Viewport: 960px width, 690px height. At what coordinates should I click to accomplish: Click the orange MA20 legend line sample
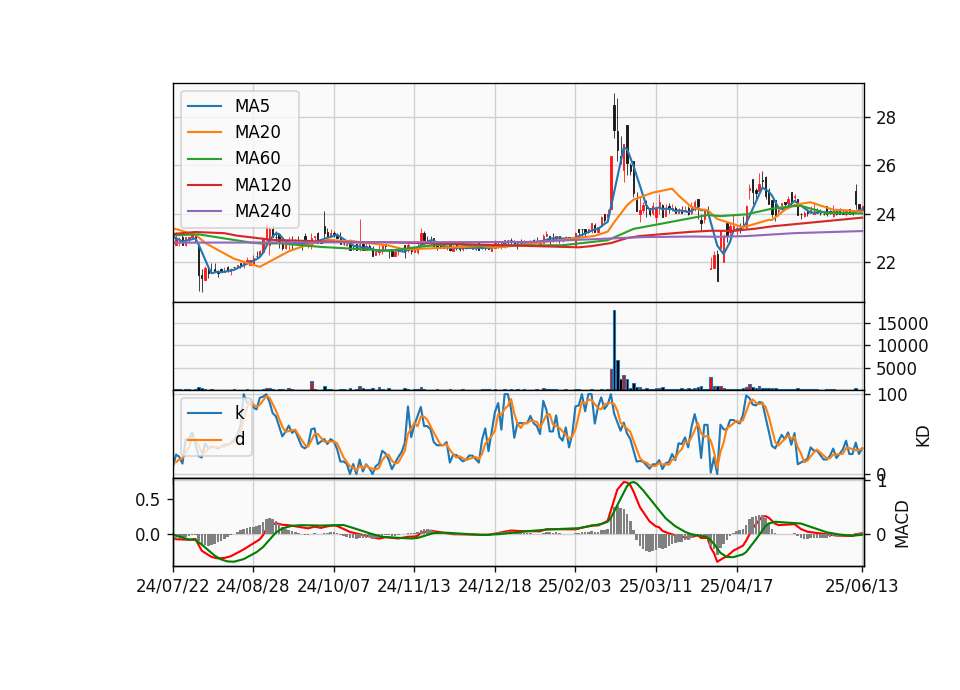point(204,132)
